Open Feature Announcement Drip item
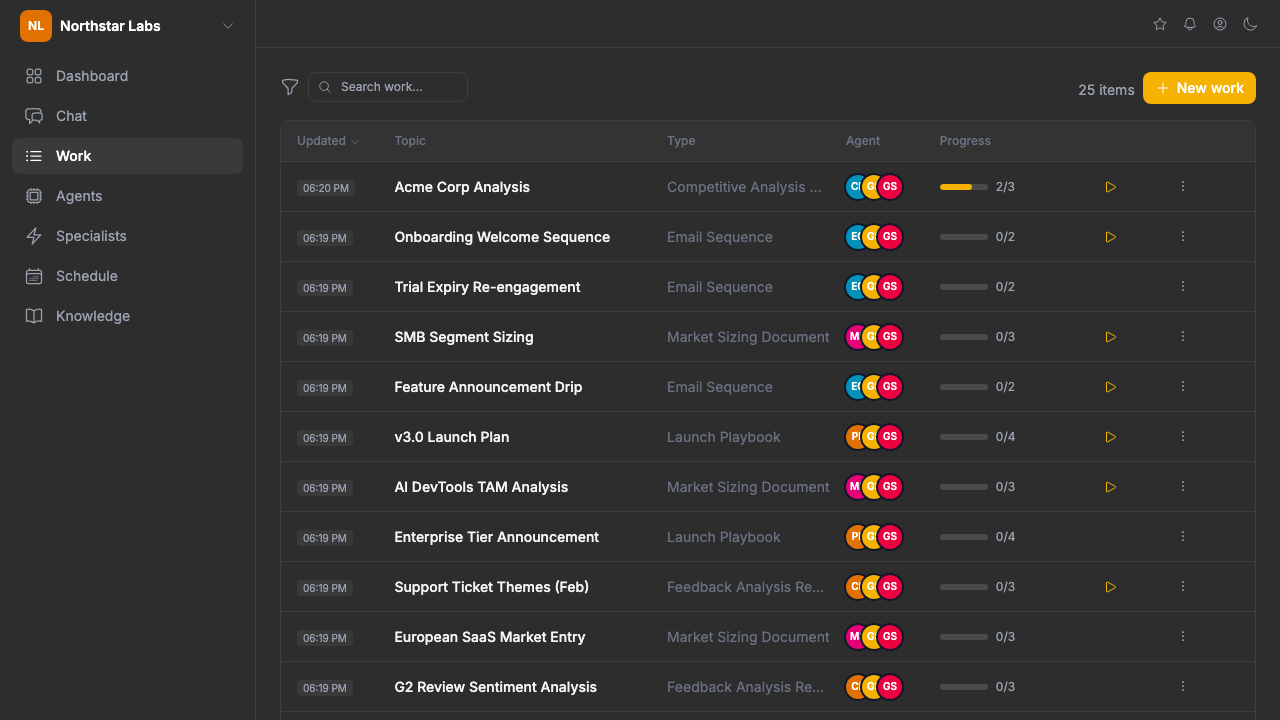 (488, 387)
